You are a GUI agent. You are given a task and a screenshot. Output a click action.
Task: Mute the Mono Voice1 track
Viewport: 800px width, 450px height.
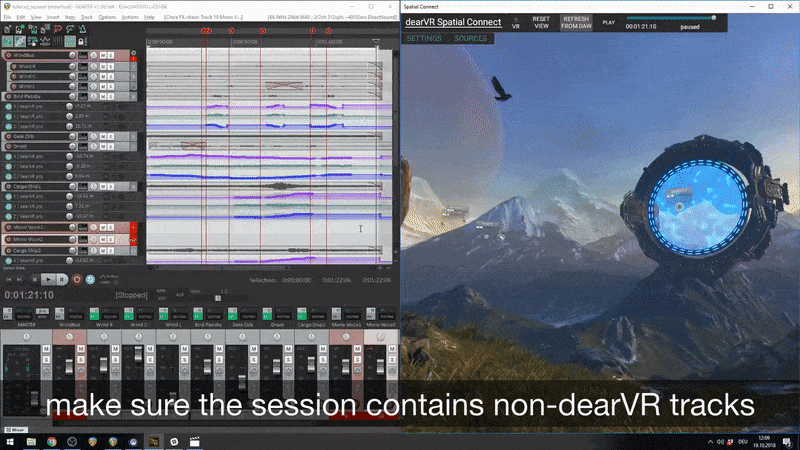coord(103,227)
